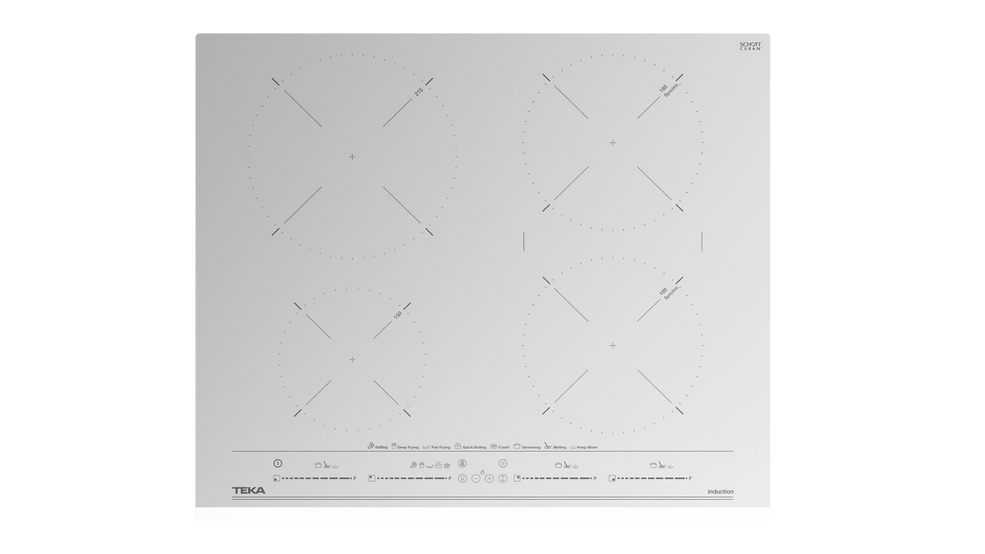Tap the Simmering function icon
The image size is (985, 554).
point(517,446)
